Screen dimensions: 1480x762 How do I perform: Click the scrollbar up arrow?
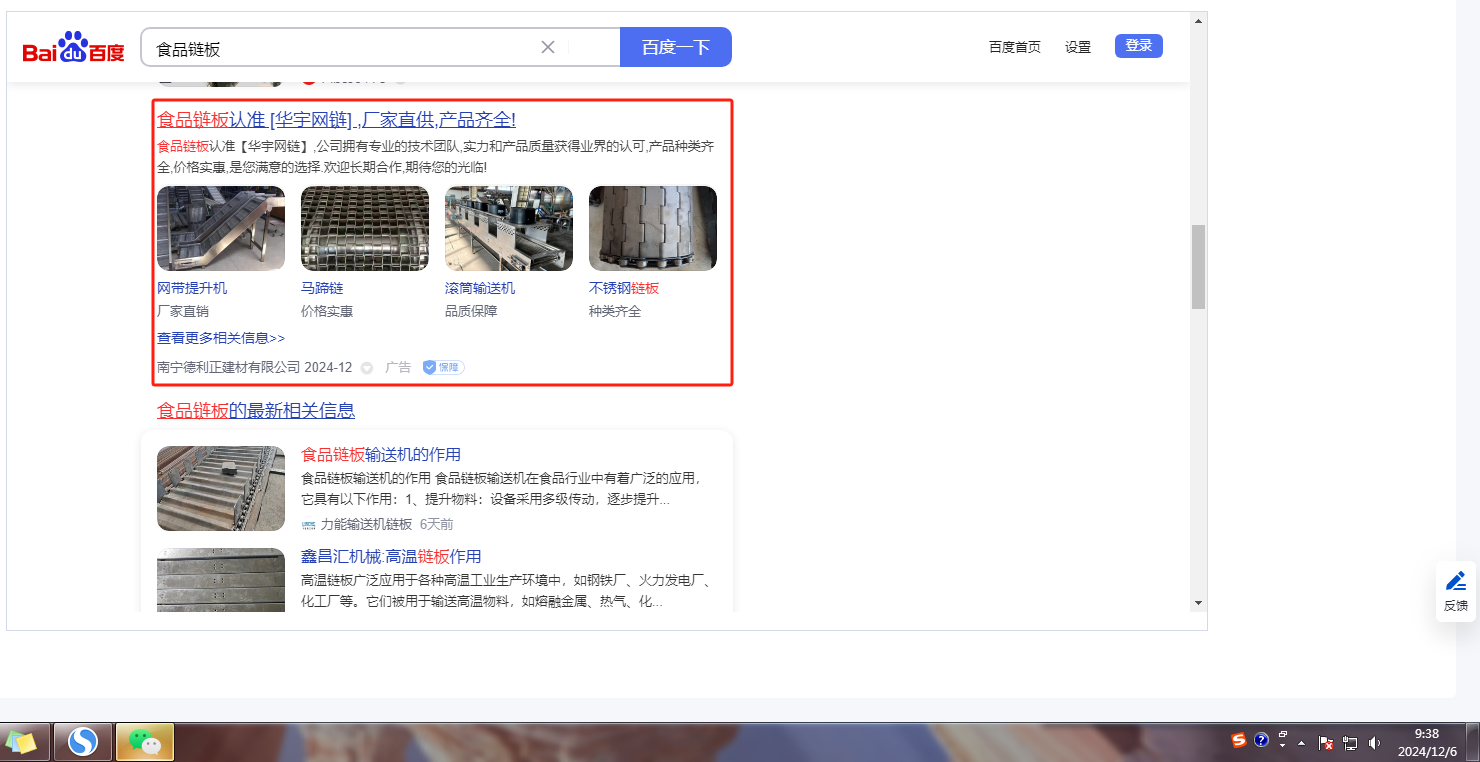pyautogui.click(x=1198, y=21)
